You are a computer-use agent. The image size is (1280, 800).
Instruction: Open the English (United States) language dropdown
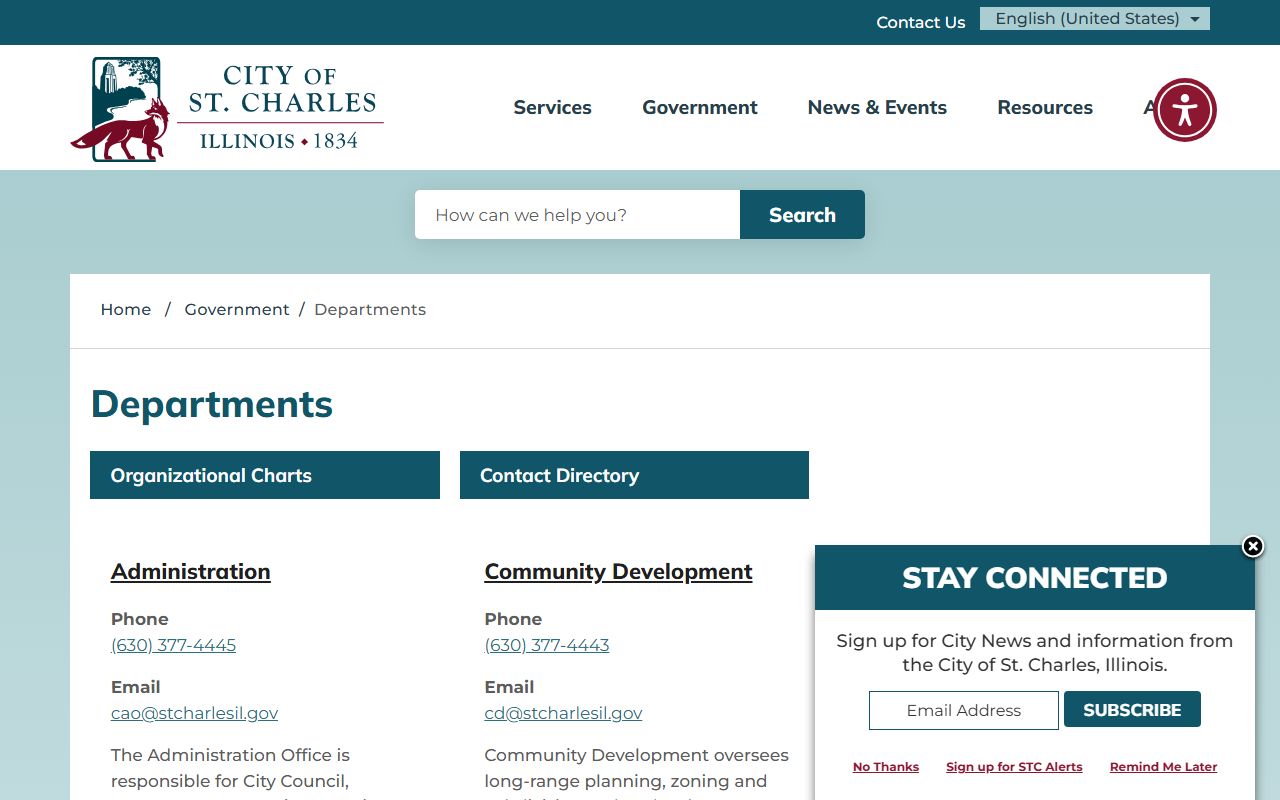(x=1095, y=19)
